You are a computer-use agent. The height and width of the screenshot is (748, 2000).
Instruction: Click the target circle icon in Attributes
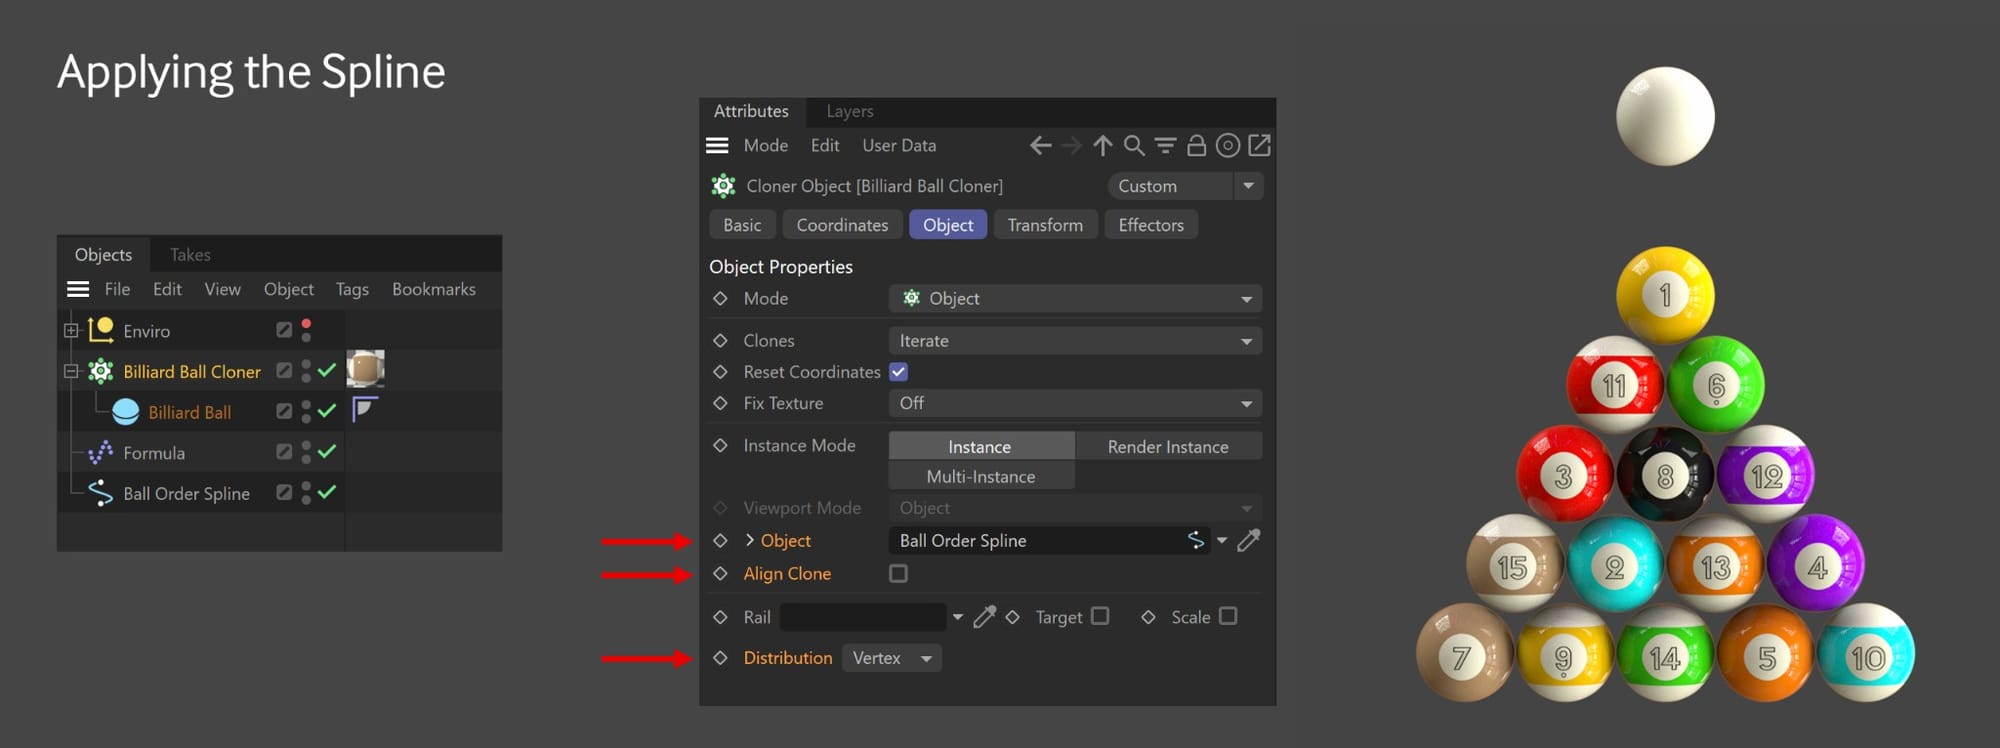[1228, 146]
